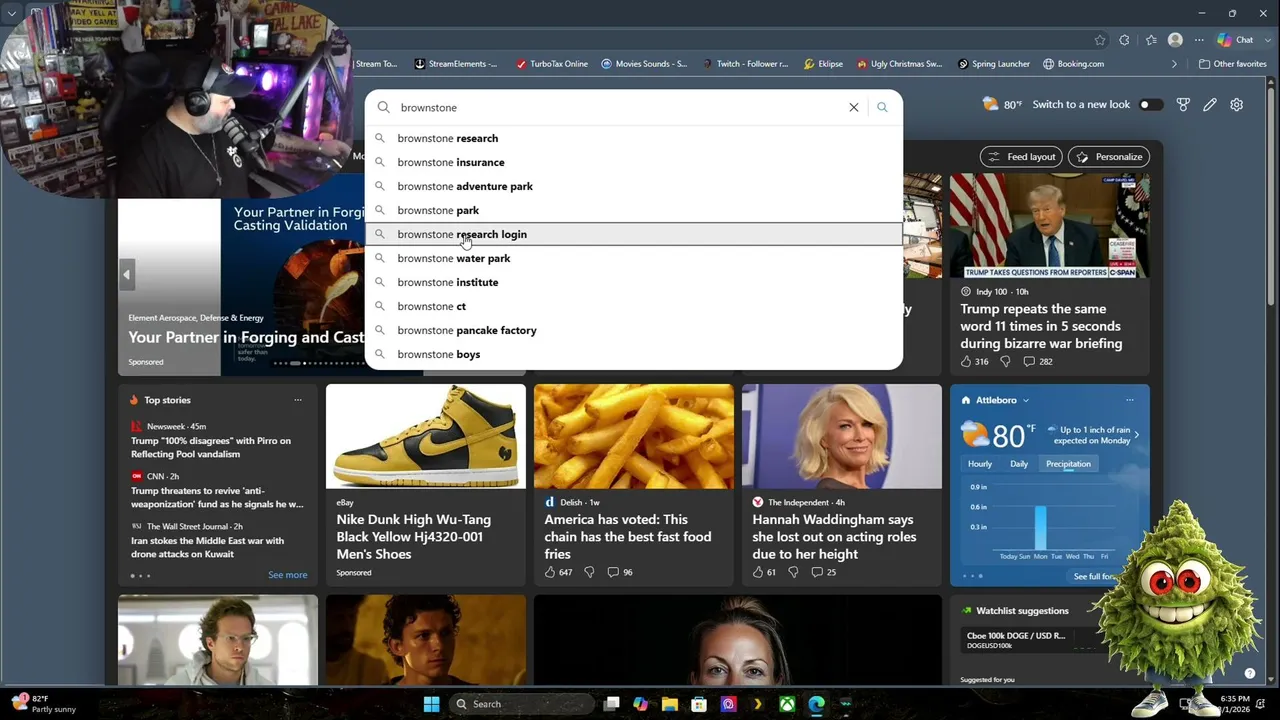Open the Other favorites folder
Screen dimensions: 1280x720
[x=1233, y=64]
